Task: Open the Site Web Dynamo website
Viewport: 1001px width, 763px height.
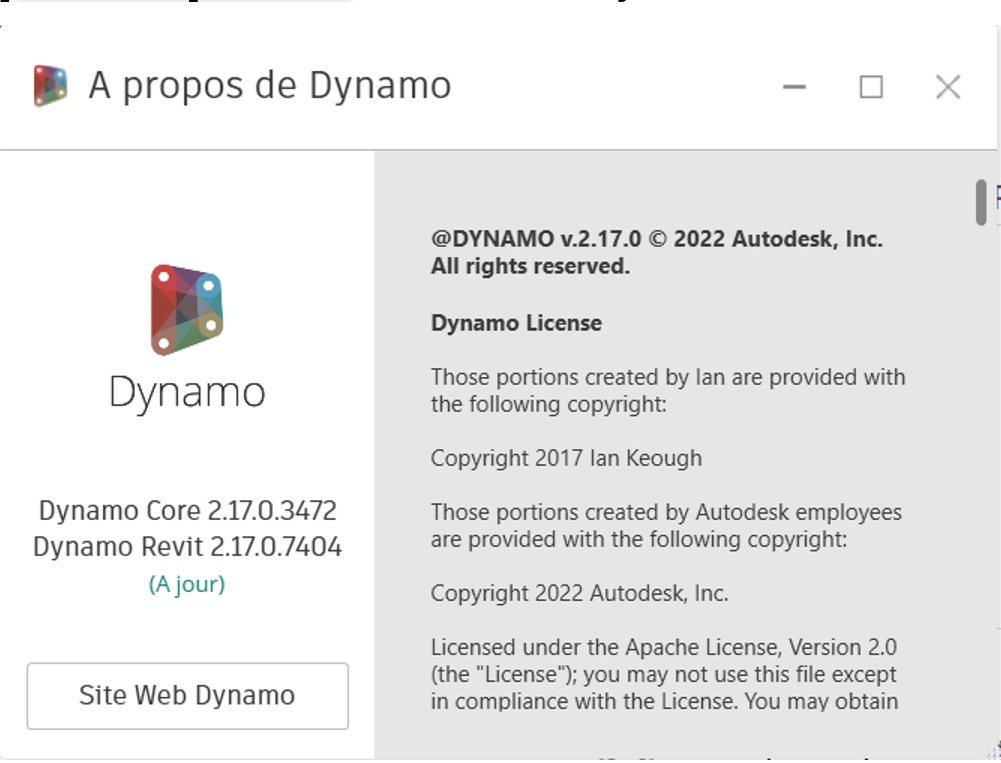Action: coord(187,695)
